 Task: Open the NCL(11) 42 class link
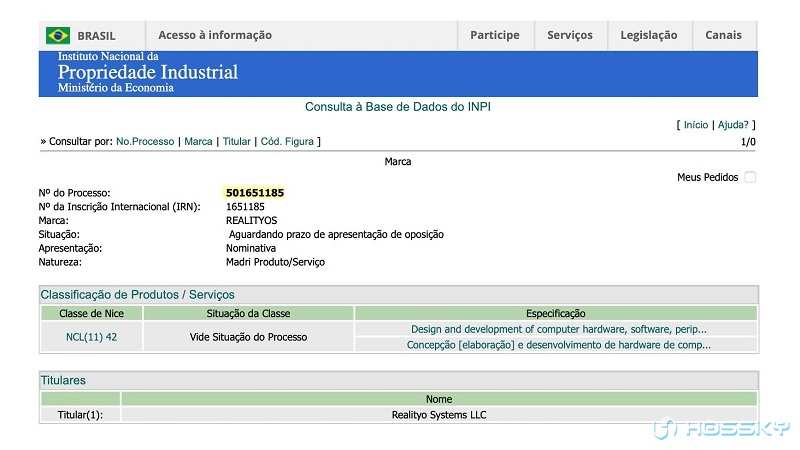[91, 337]
